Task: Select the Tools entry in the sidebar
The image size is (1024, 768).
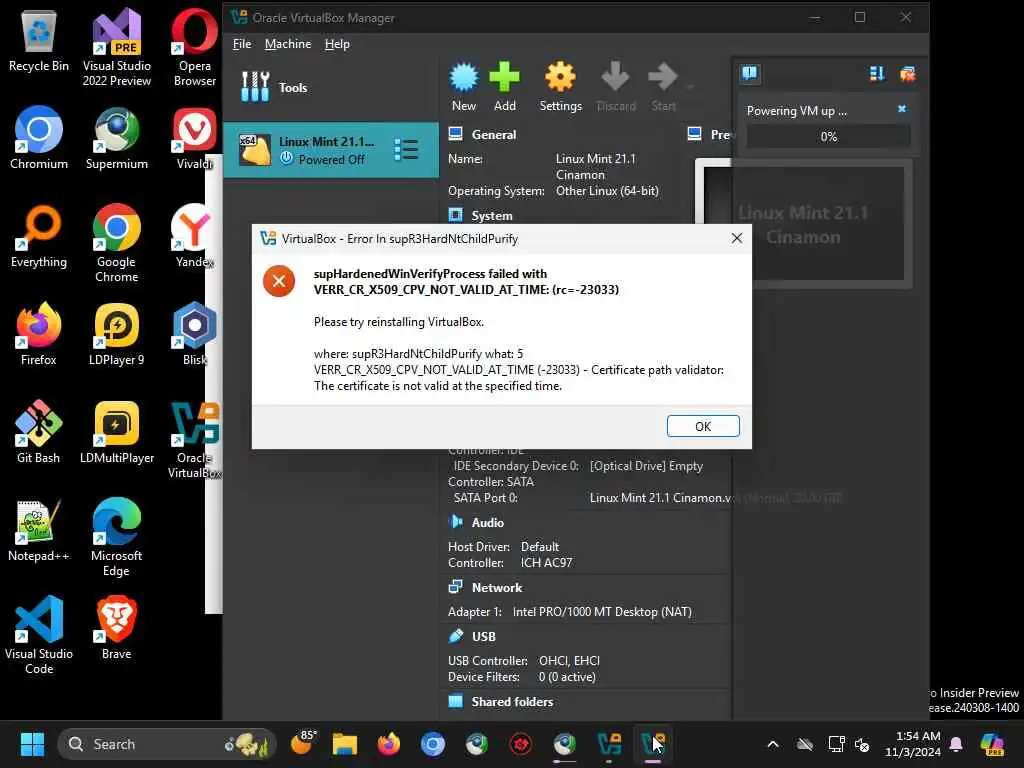Action: (330, 87)
